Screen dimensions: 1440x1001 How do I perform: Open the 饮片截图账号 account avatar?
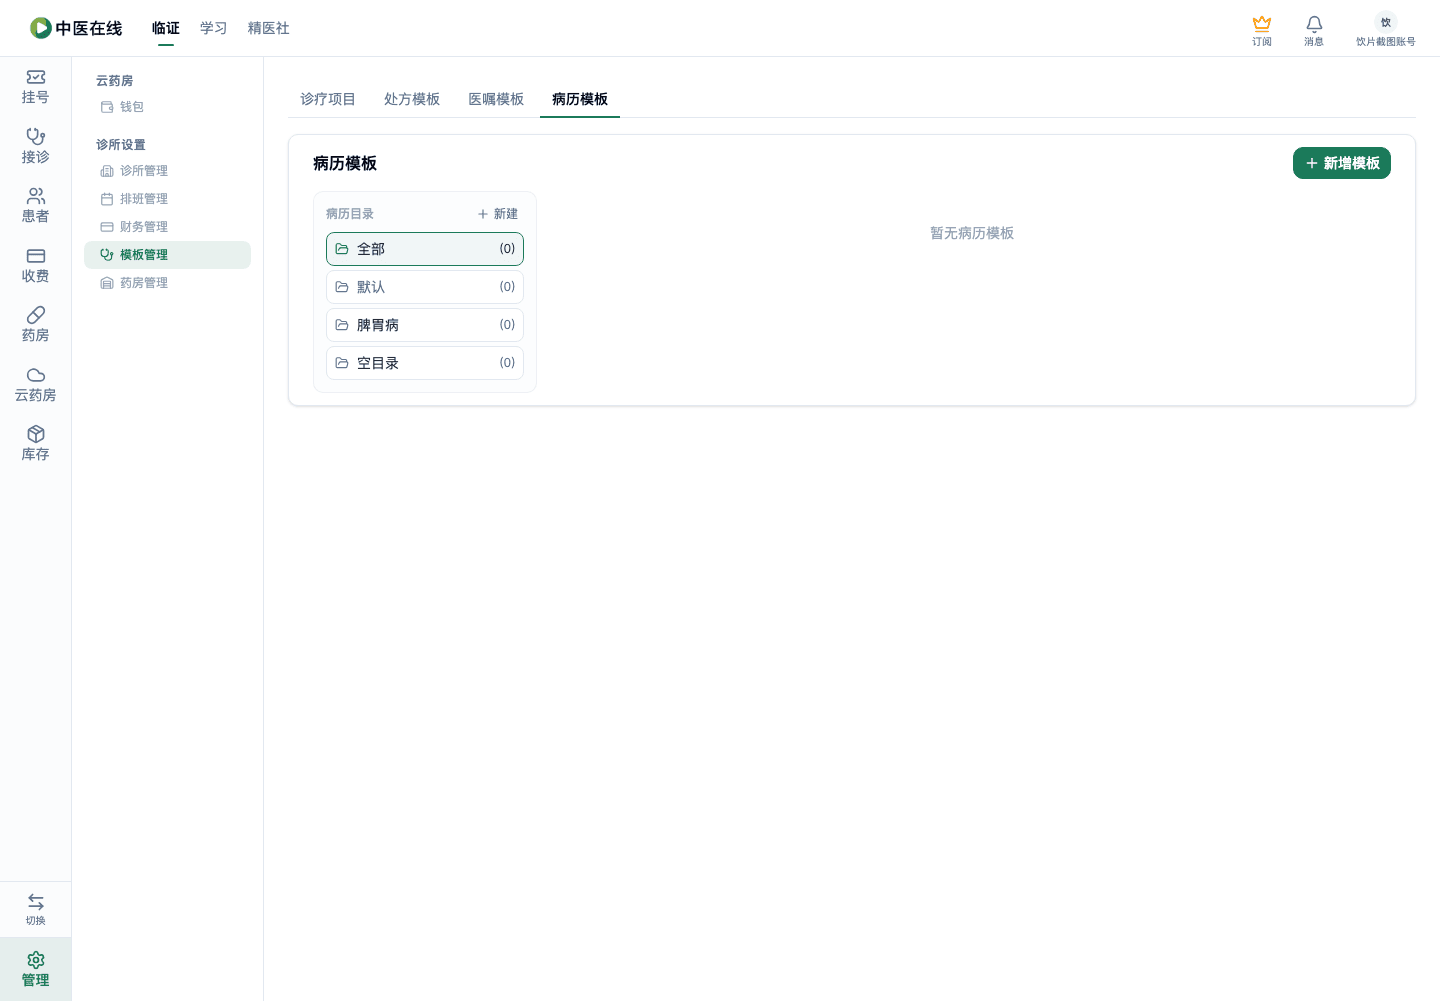(1385, 22)
